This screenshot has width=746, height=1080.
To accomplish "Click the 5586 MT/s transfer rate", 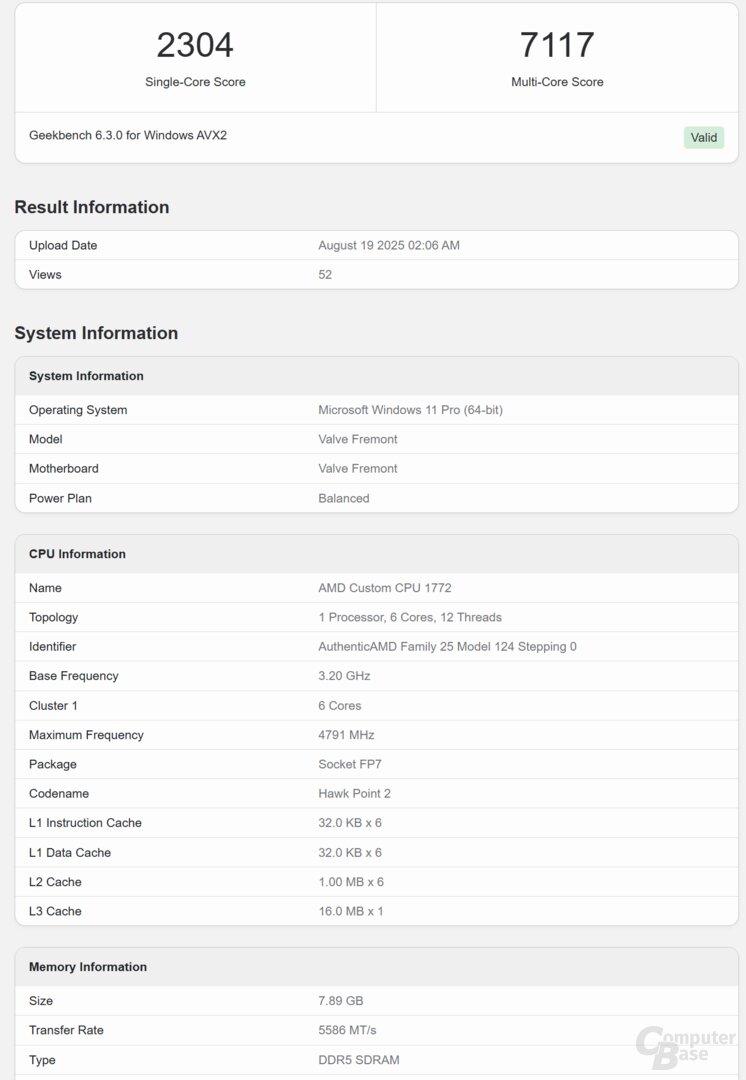I will tap(347, 1030).
